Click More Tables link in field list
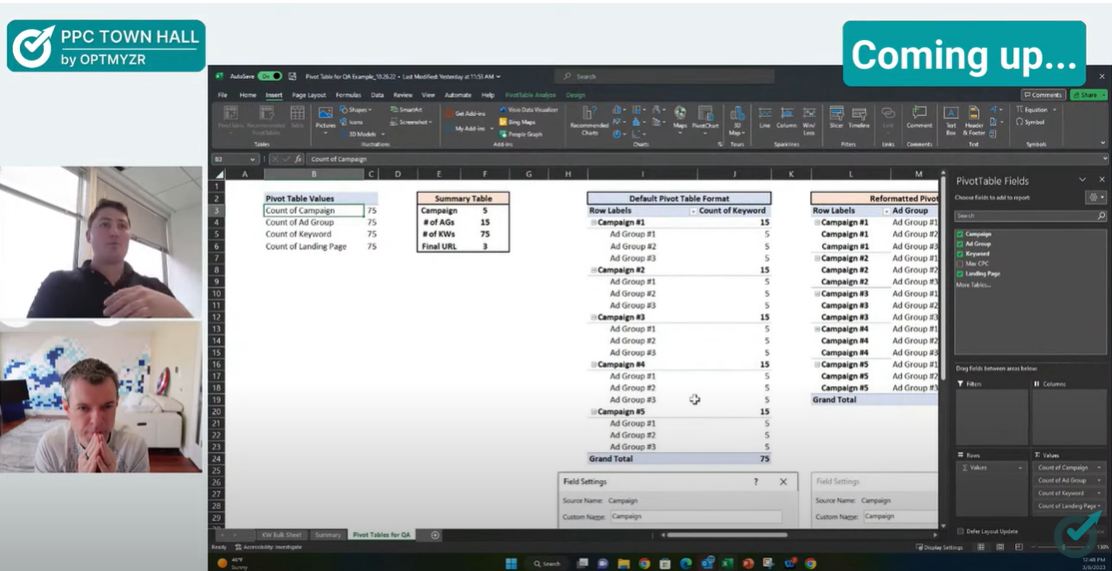The height and width of the screenshot is (571, 1112). [x=972, y=284]
